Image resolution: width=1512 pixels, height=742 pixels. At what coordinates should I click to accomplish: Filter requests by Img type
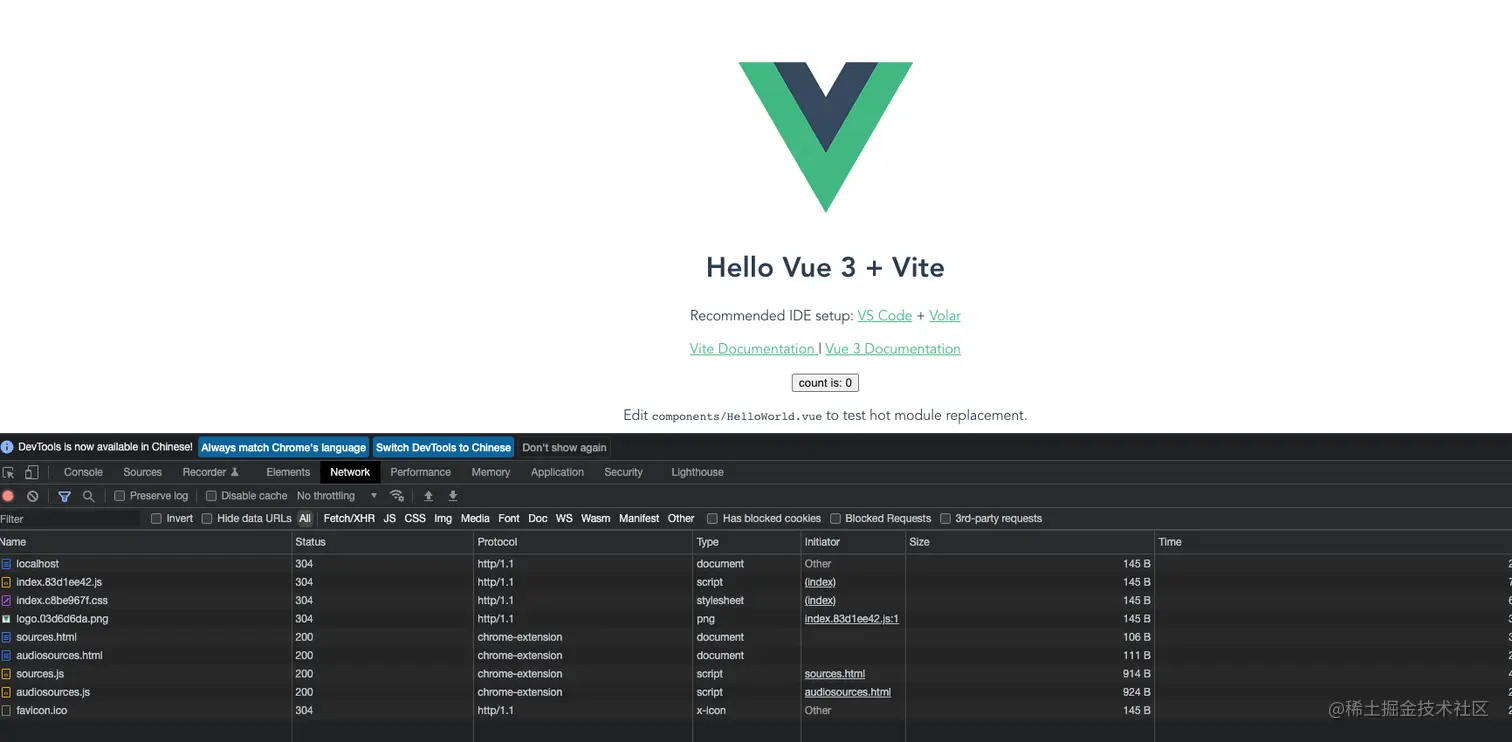[x=443, y=519]
